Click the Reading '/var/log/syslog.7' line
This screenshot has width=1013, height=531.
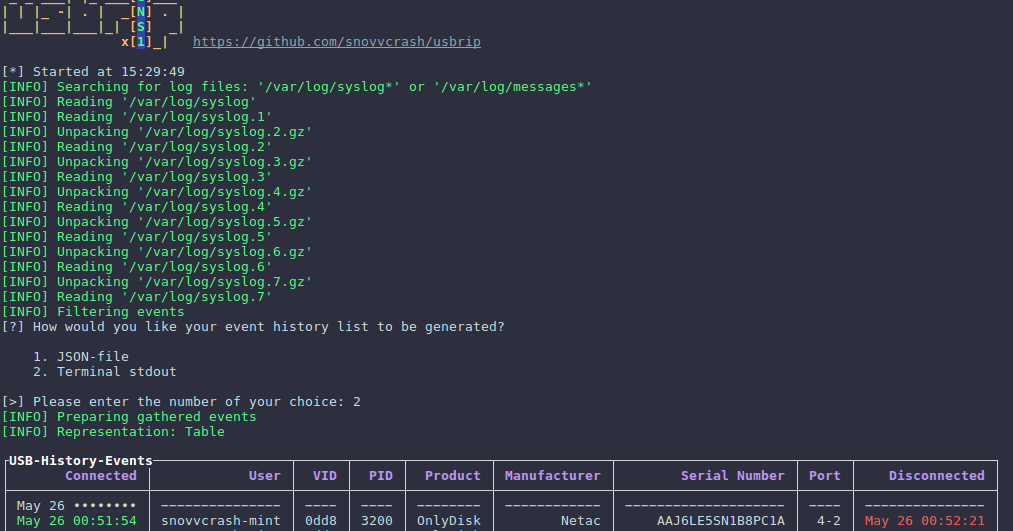click(137, 297)
